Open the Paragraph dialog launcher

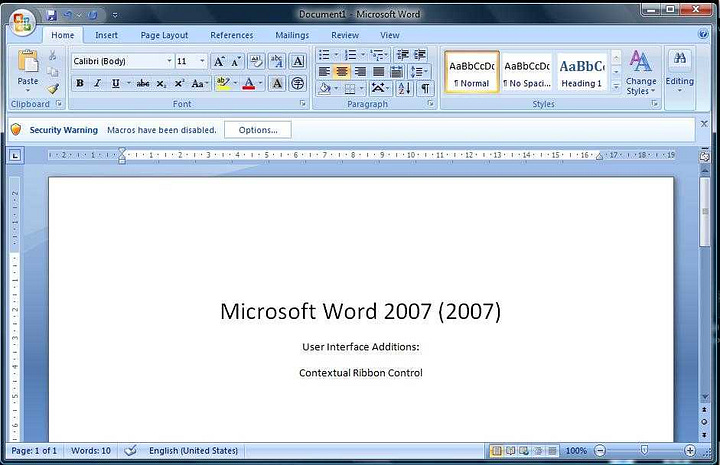click(430, 104)
